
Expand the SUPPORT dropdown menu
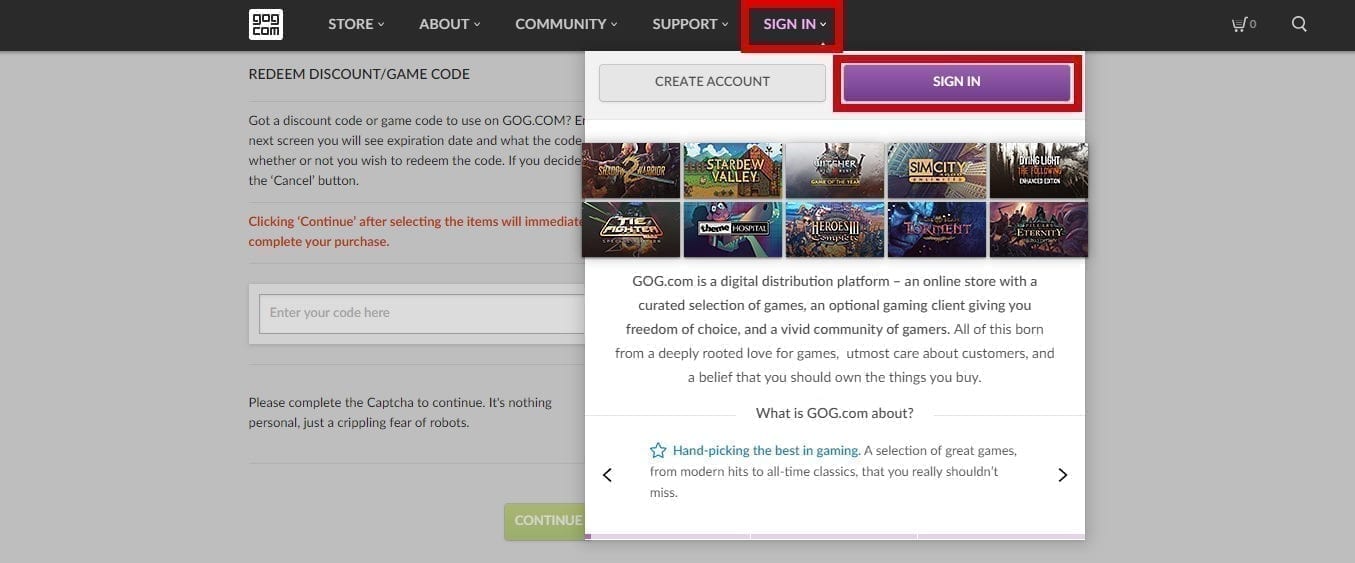[690, 24]
